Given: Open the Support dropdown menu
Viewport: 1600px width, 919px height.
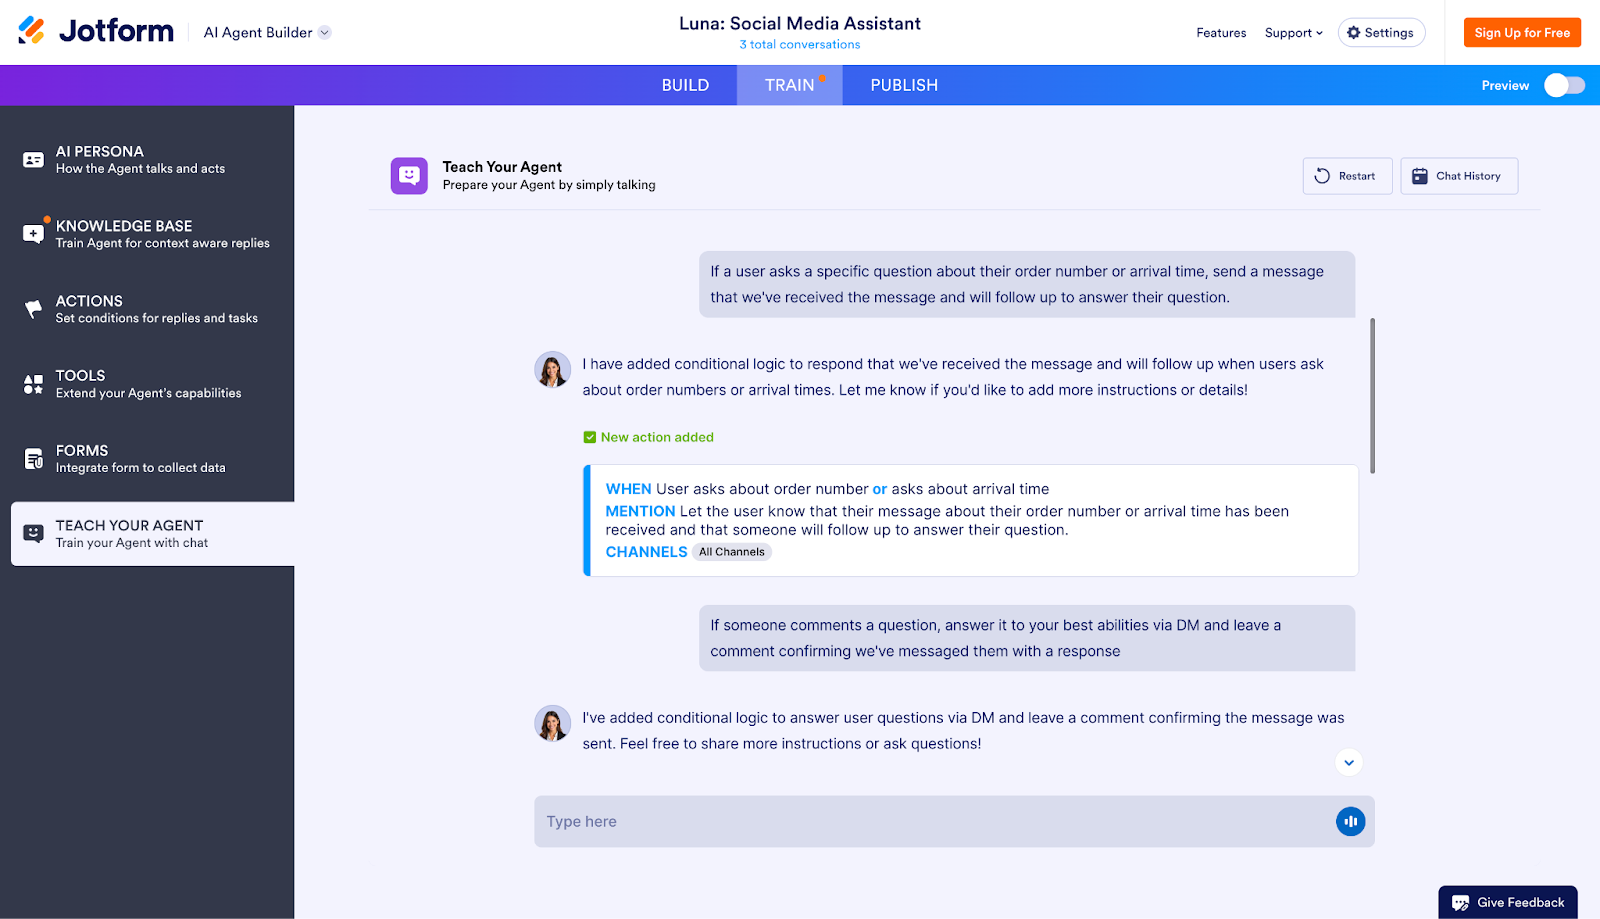Looking at the screenshot, I should (x=1293, y=32).
